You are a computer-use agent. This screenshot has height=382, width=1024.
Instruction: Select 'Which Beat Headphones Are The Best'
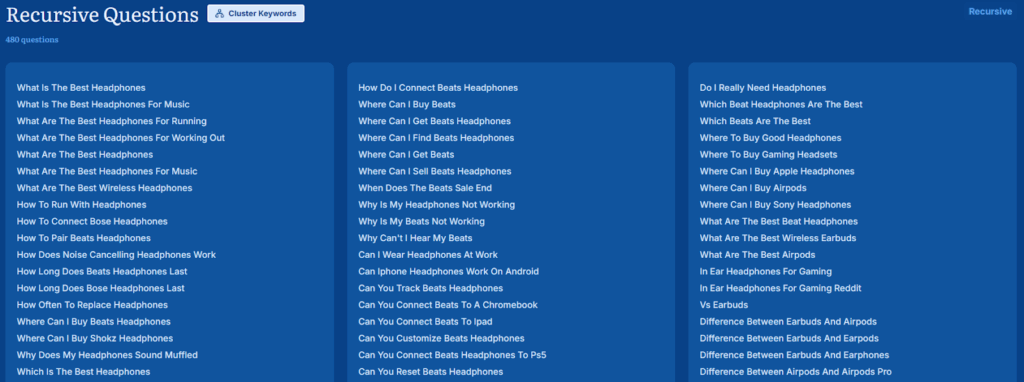[x=781, y=104]
